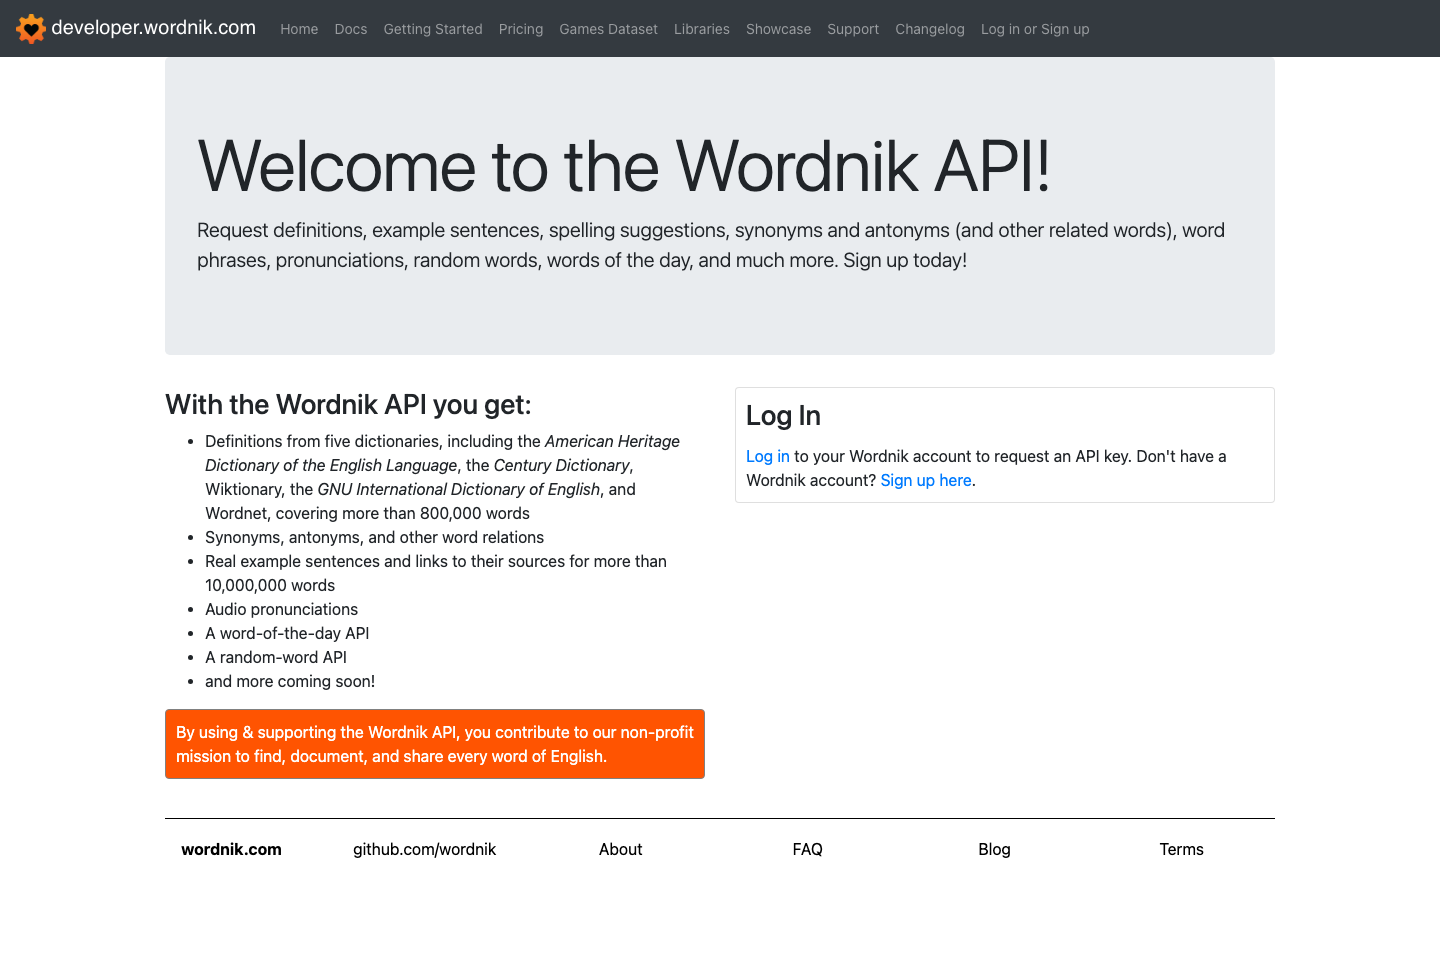Viewport: 1440px width, 960px height.
Task: Open the Support page
Action: (x=853, y=29)
